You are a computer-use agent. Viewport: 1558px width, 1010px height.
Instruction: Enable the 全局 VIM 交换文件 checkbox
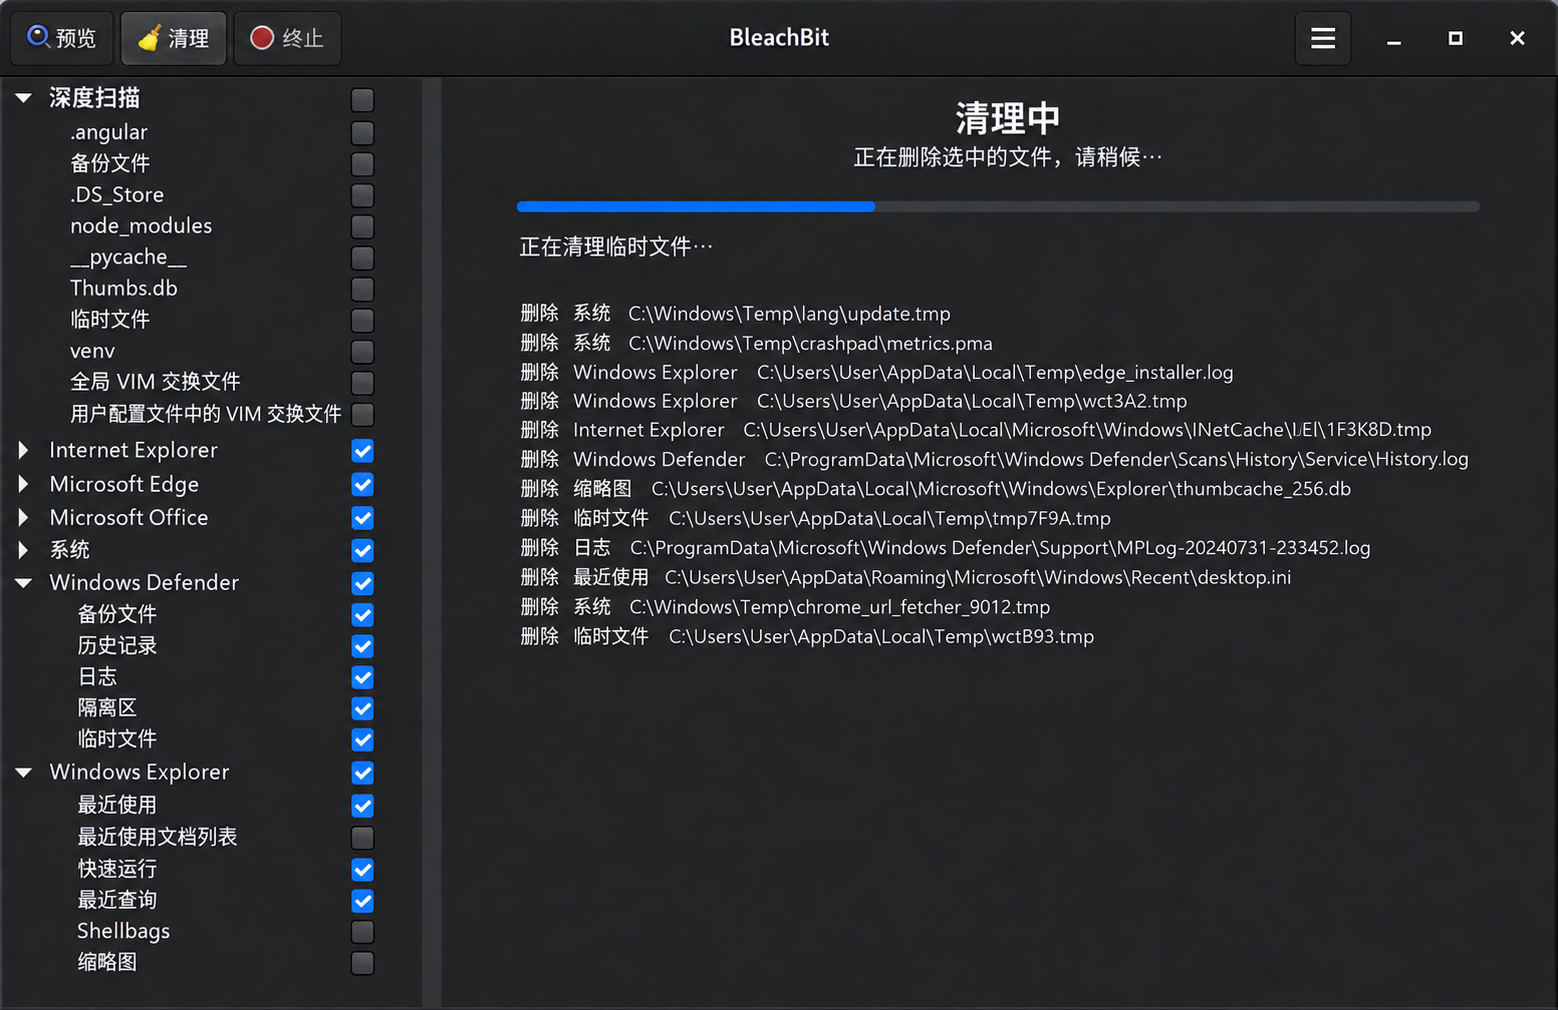coord(363,383)
